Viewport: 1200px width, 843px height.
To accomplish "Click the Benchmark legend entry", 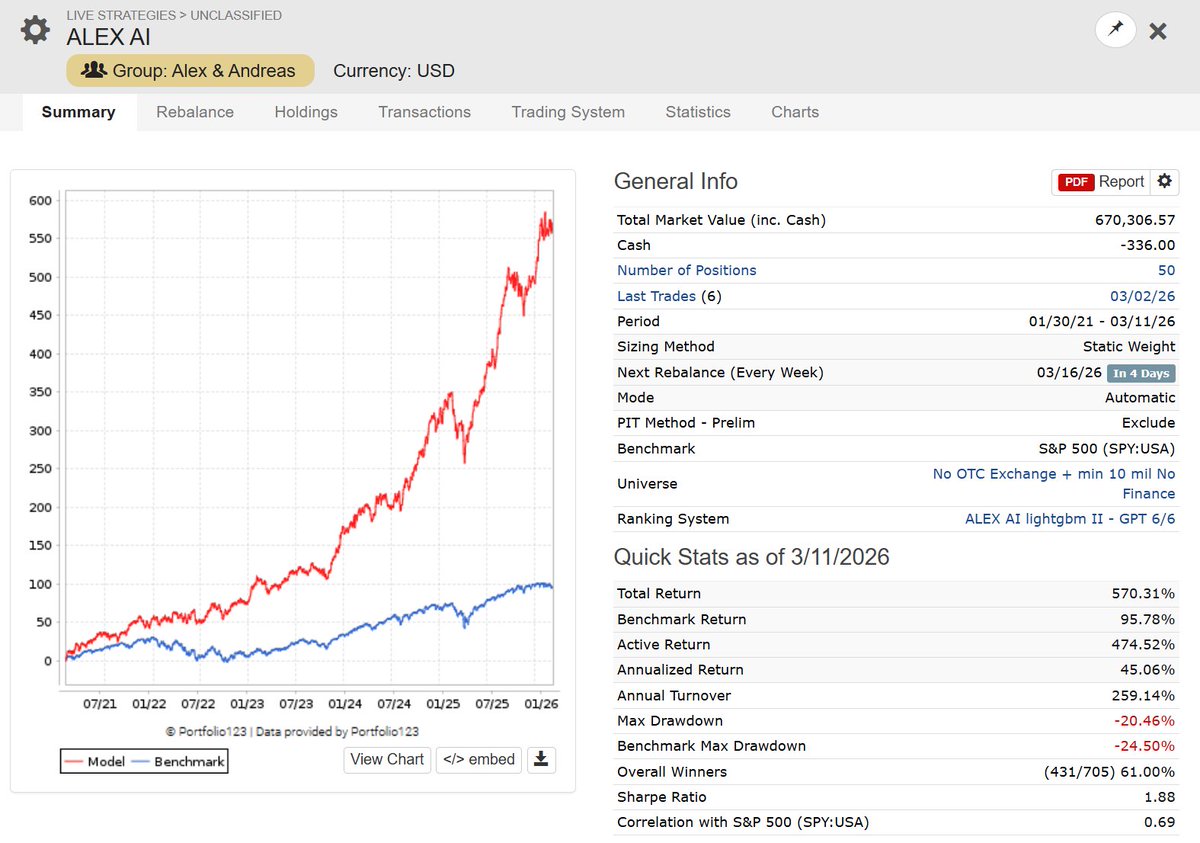I will (179, 762).
